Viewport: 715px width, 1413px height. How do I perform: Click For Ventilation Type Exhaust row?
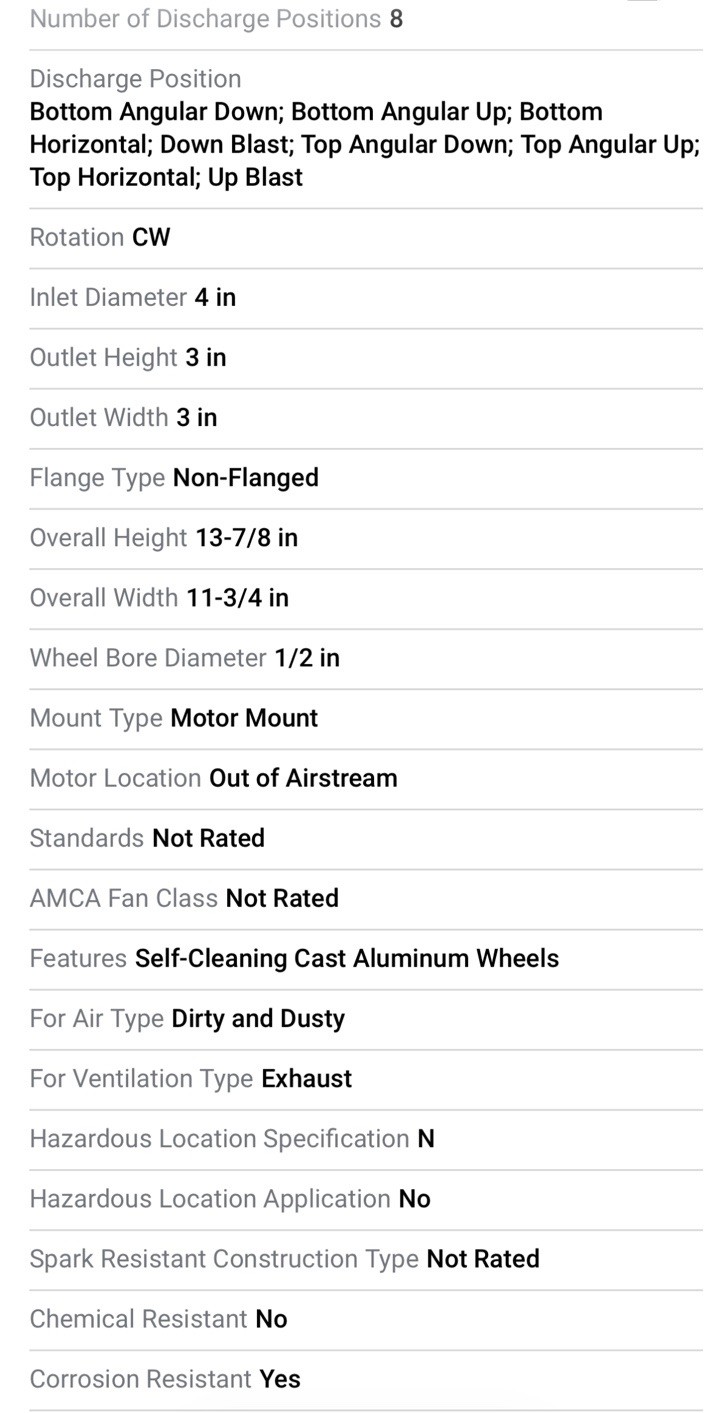[x=366, y=1079]
